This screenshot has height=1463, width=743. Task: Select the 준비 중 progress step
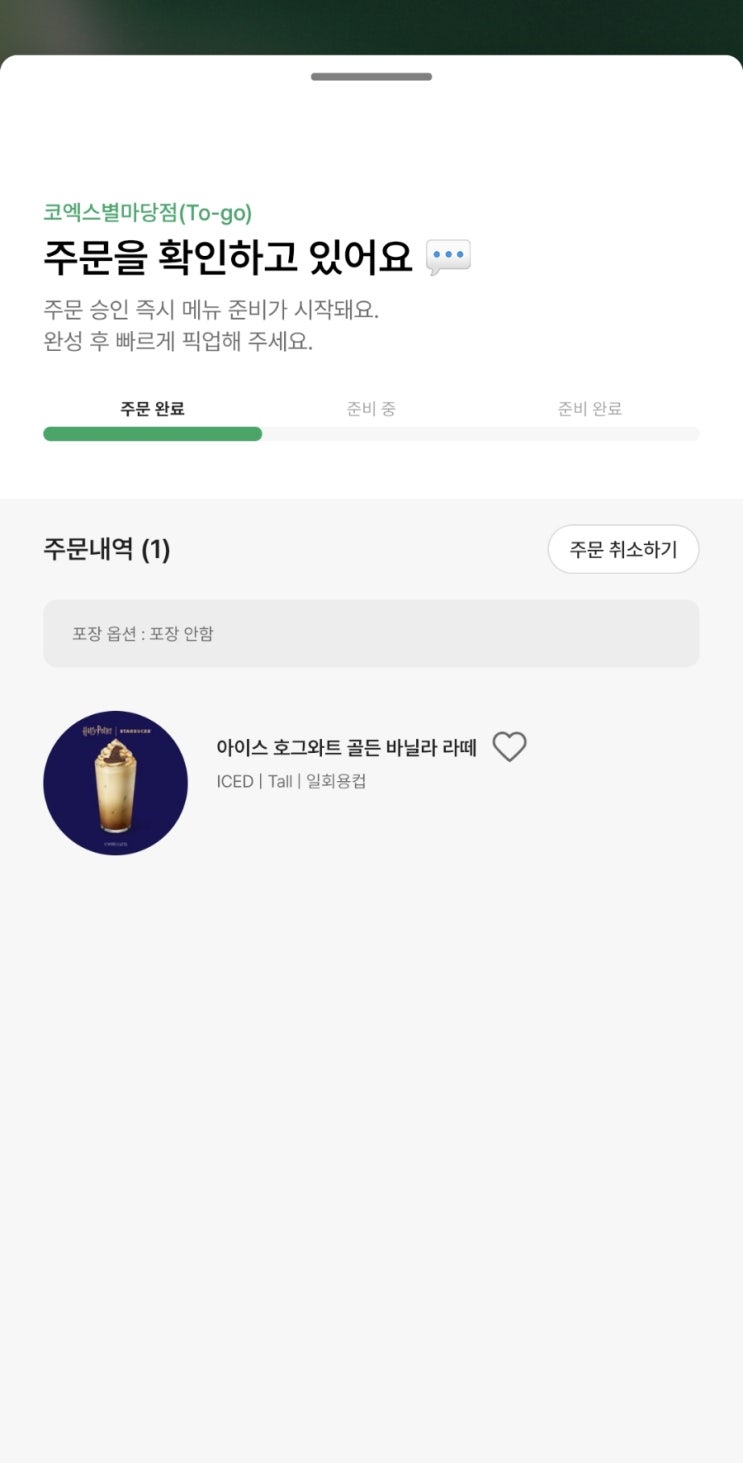pos(371,409)
